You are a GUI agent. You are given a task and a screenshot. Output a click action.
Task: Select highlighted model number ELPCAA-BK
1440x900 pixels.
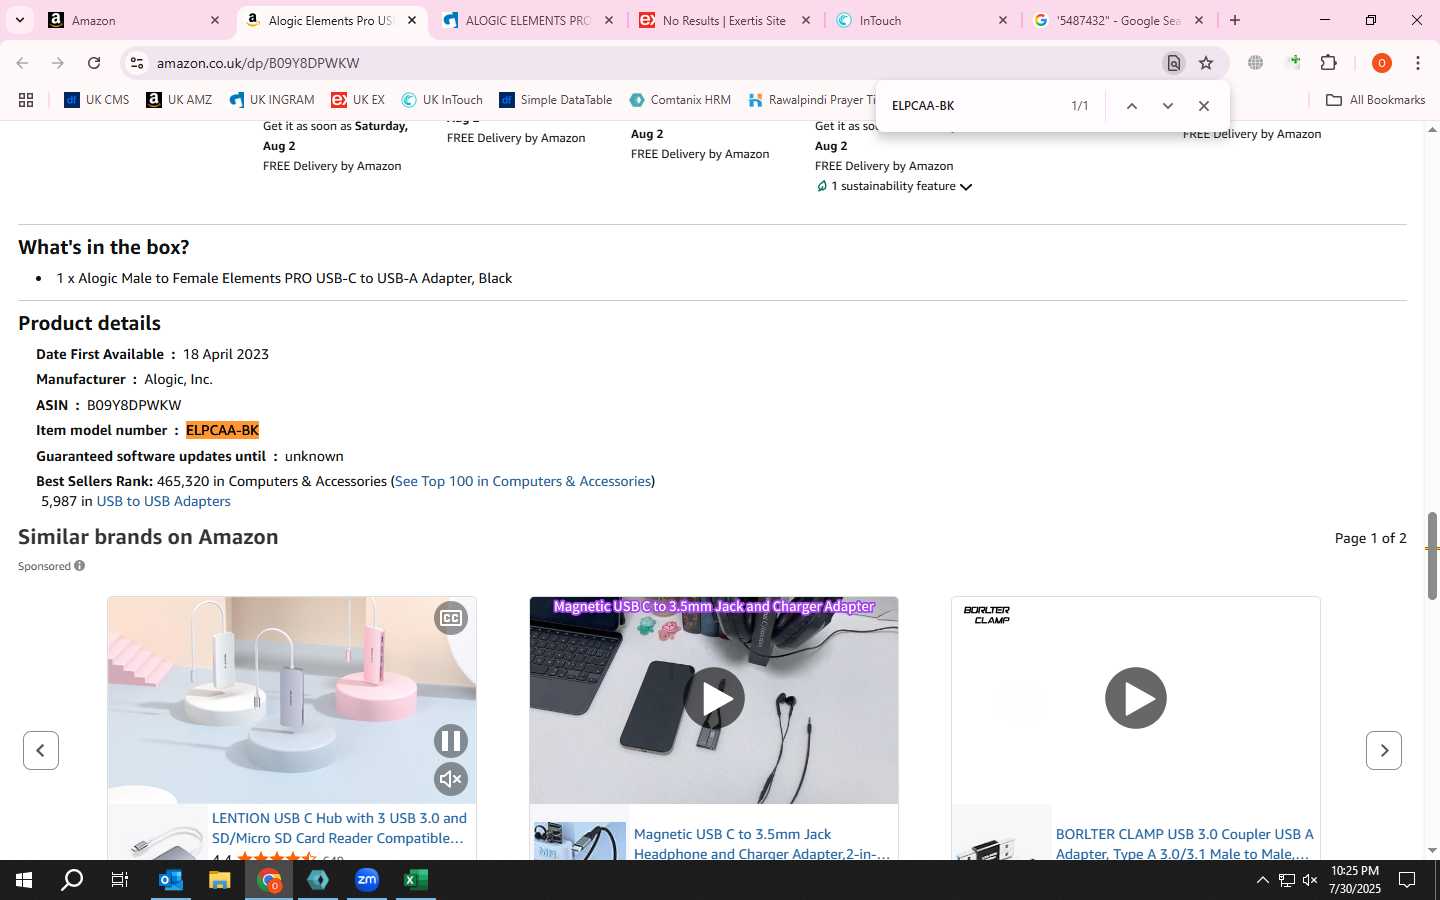coord(222,430)
